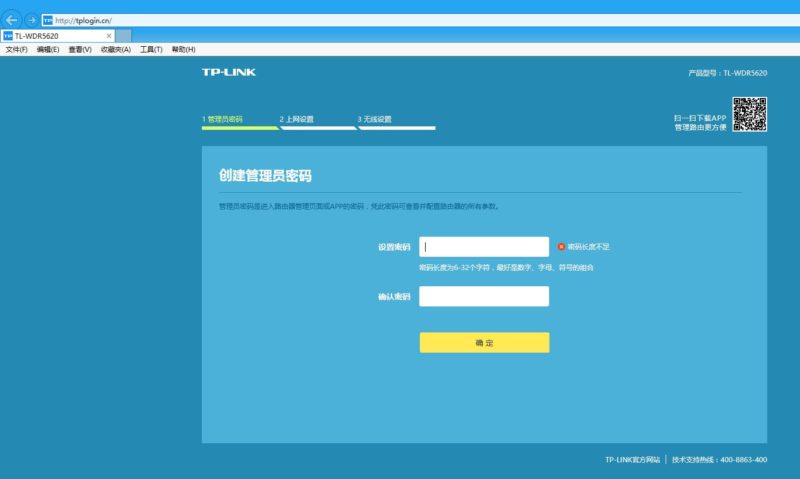Select step 3 无线设置
800x479 pixels.
(375, 119)
